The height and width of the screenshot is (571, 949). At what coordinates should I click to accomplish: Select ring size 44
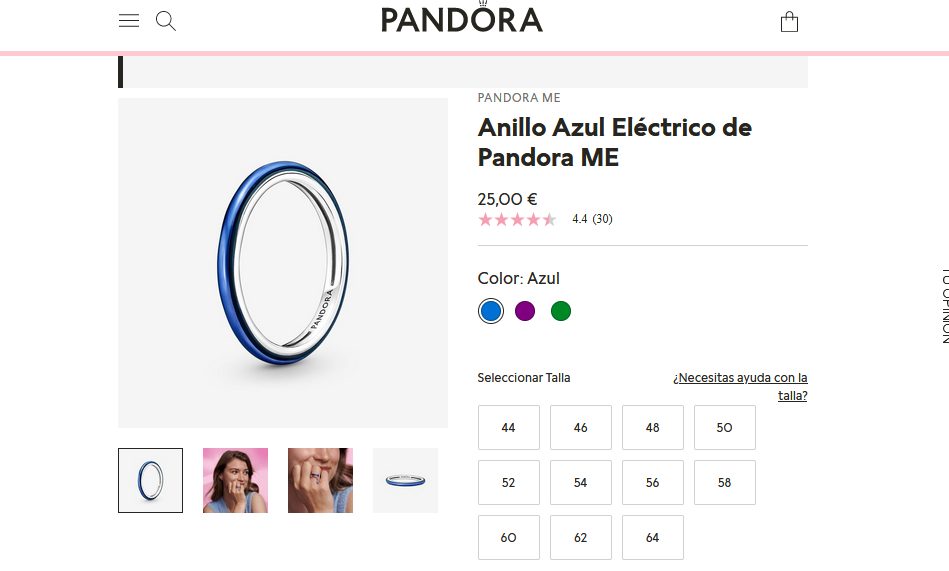(x=508, y=427)
